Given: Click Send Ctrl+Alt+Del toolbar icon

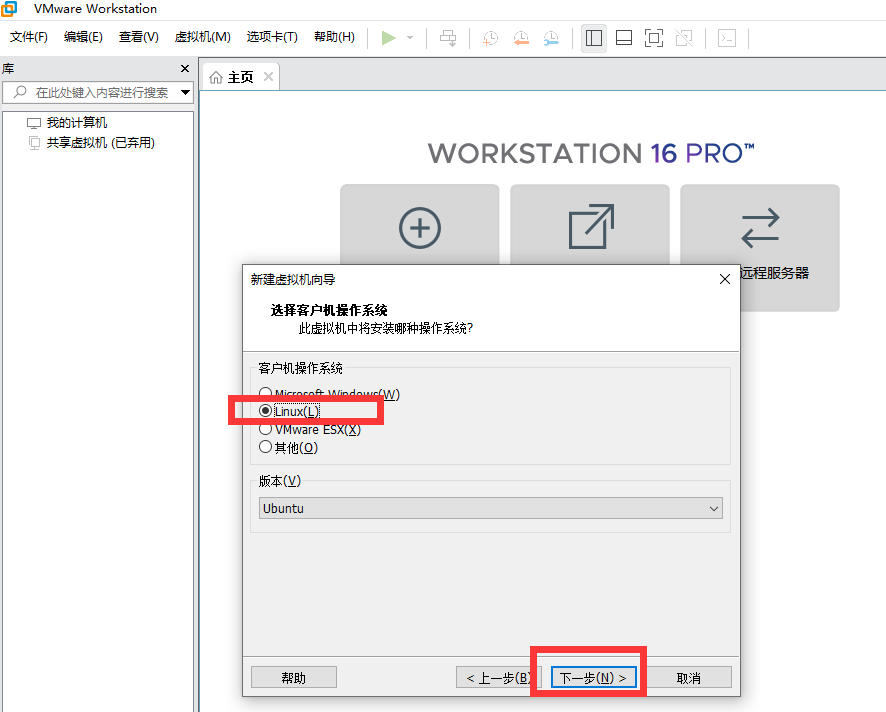Looking at the screenshot, I should coord(448,38).
